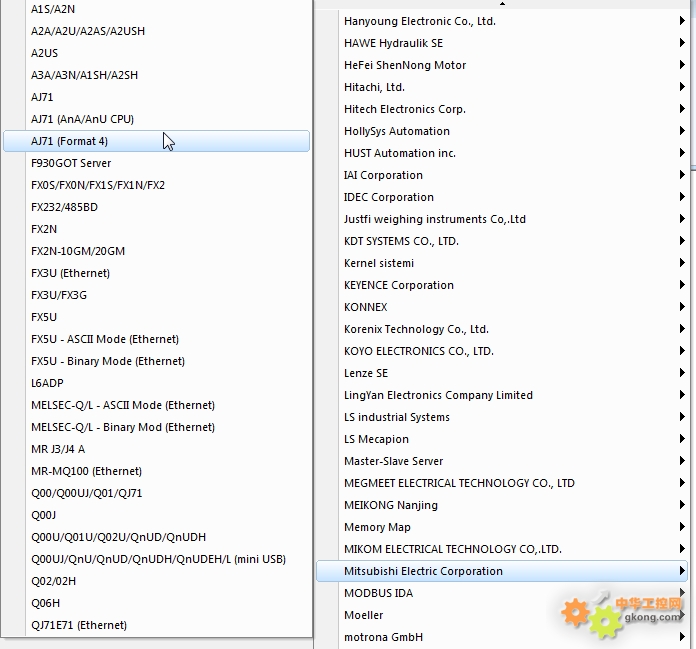Pick Q00U/Q01U/Q02U/QnUD/QnUDH driver
The image size is (696, 649).
click(156, 537)
